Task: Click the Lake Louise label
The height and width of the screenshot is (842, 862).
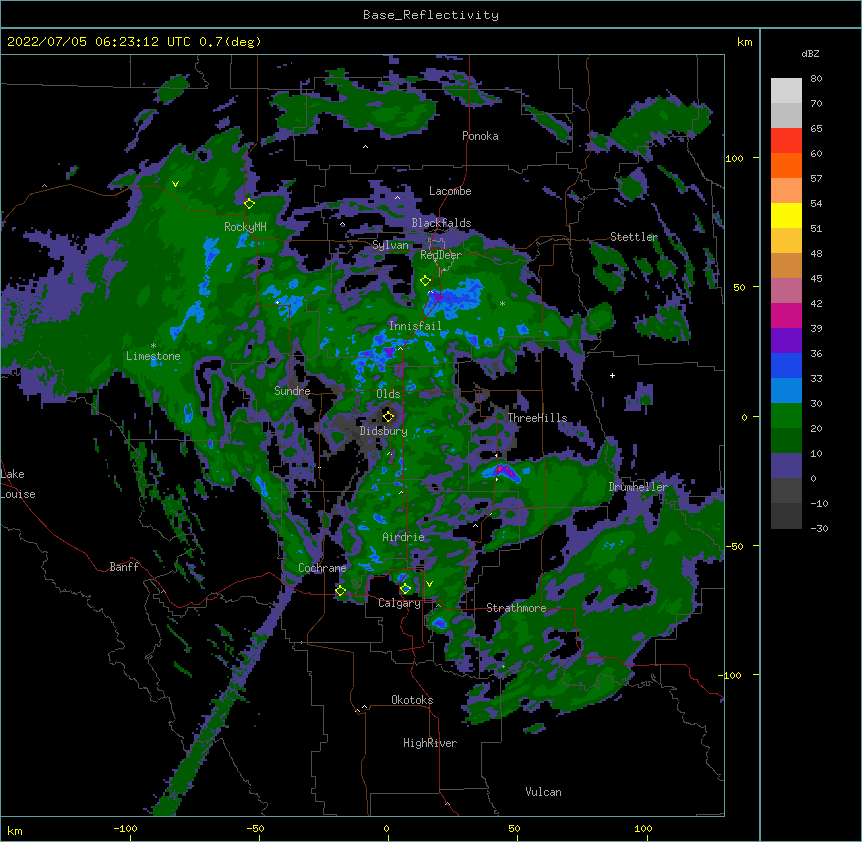Action: [x=18, y=484]
